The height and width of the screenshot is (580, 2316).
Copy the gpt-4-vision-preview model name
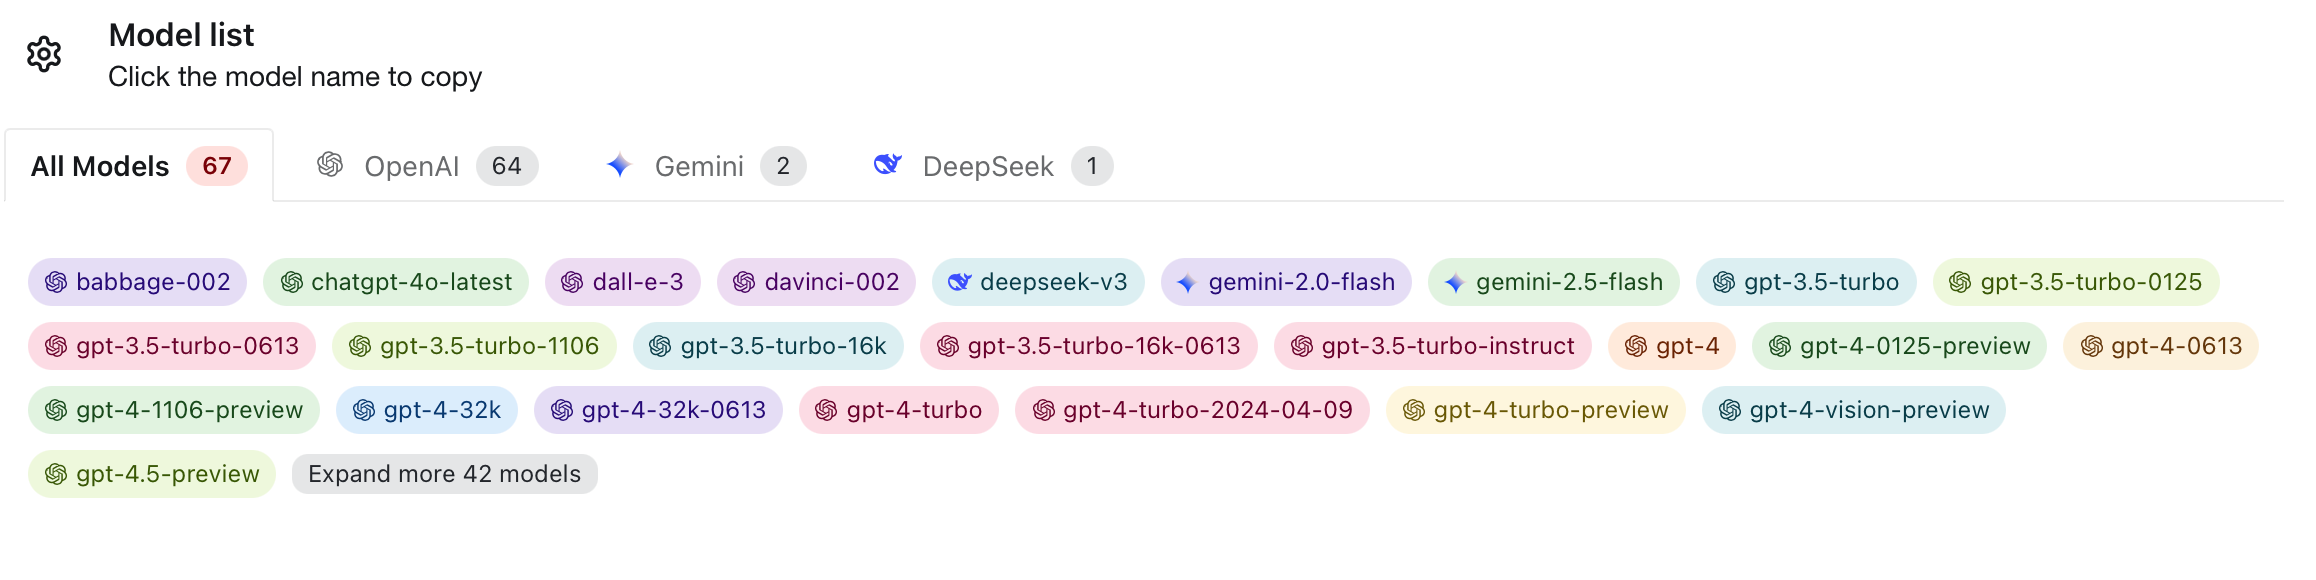(x=1868, y=410)
